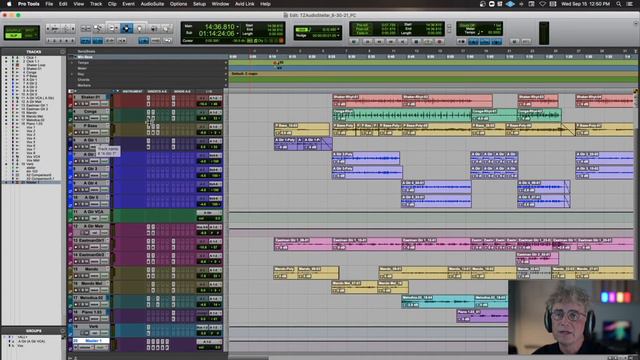This screenshot has height=360, width=640.
Task: Open Shaker P1 automation mode selector
Action: (105, 104)
